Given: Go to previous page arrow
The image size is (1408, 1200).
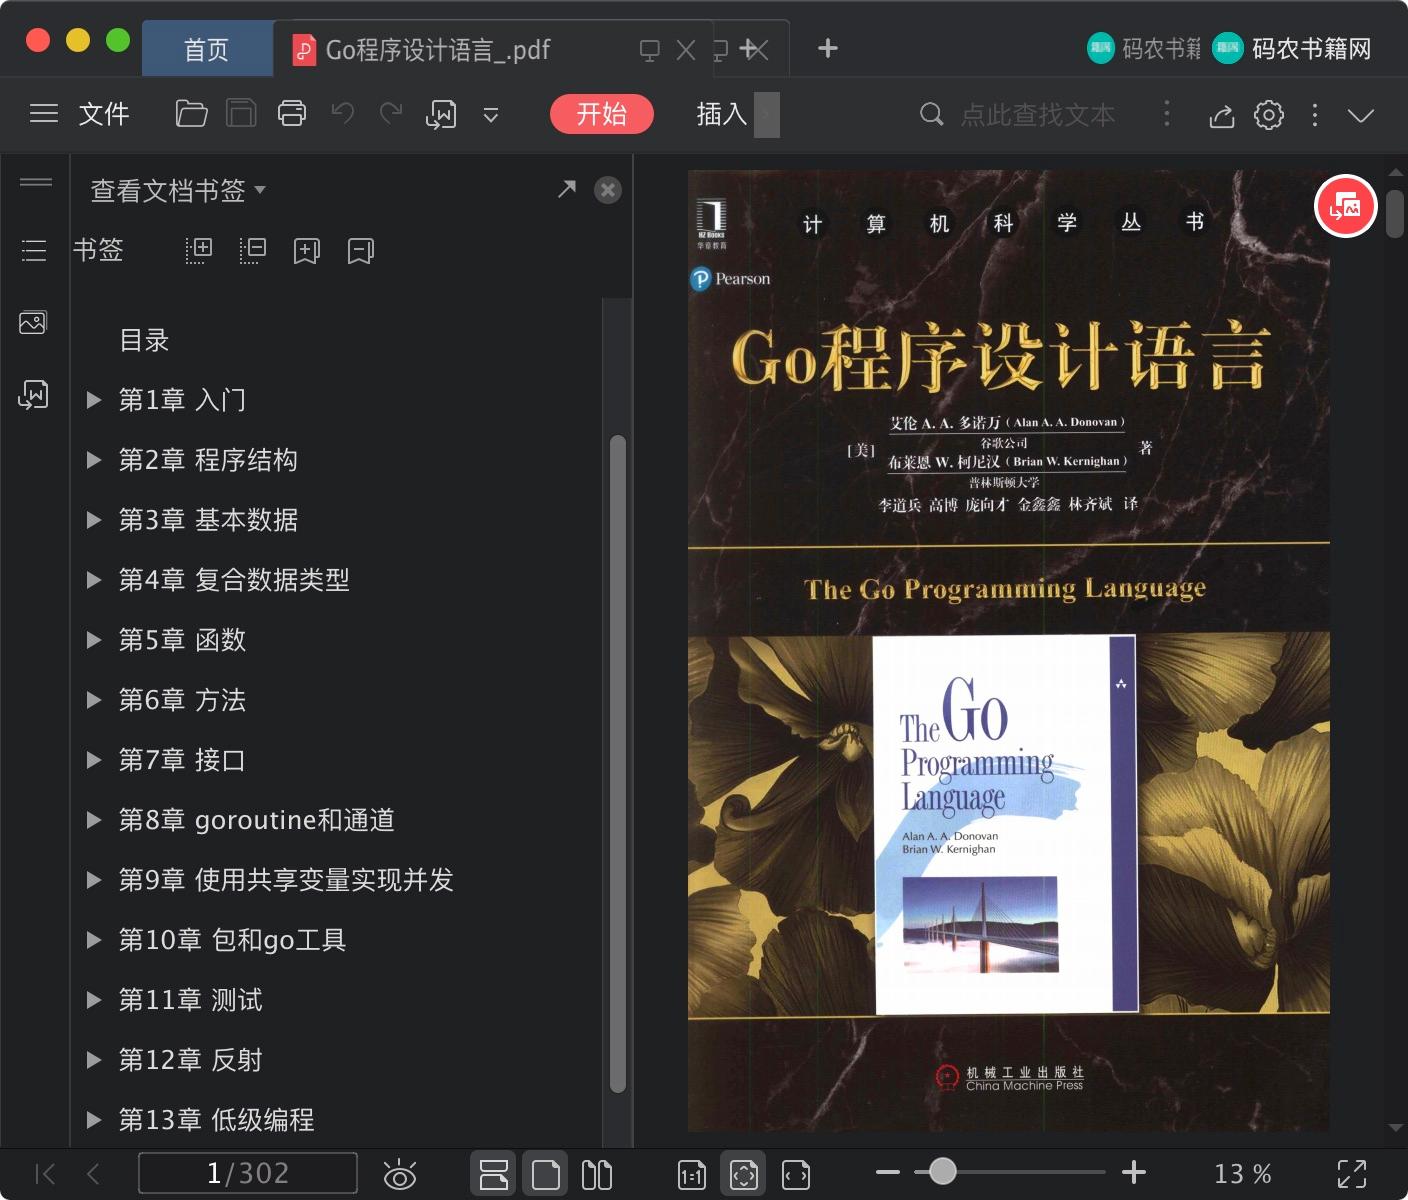Looking at the screenshot, I should click(93, 1173).
